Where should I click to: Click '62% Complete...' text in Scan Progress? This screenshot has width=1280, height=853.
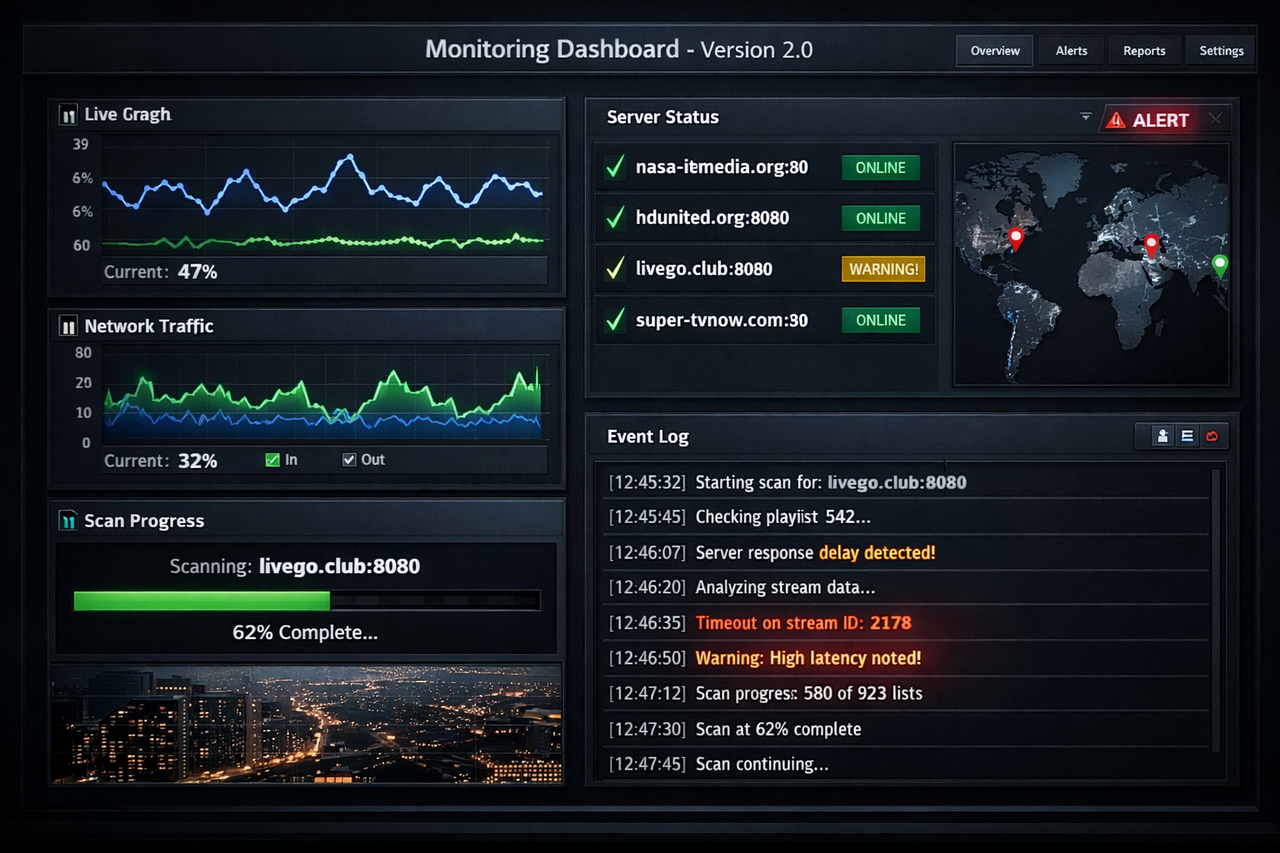305,632
